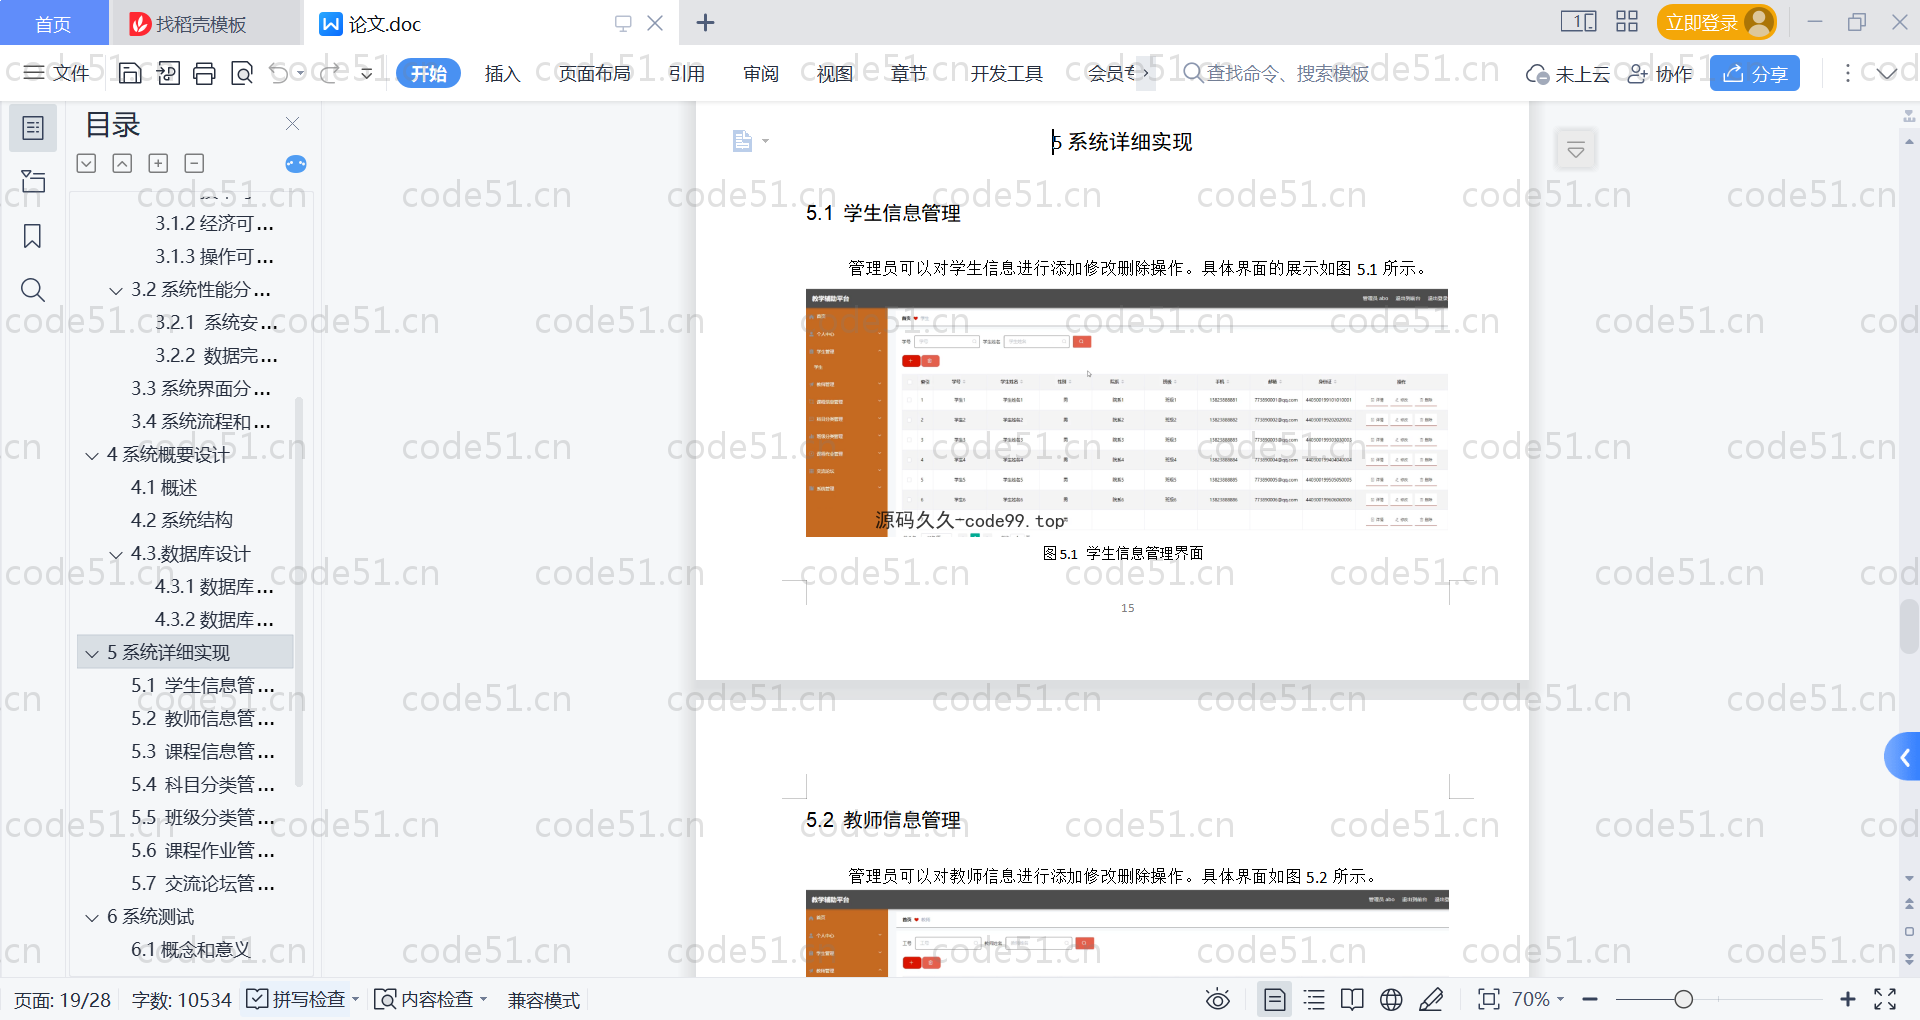Open the 审阅 ribbon tab
This screenshot has height=1020, width=1920.
pyautogui.click(x=761, y=73)
